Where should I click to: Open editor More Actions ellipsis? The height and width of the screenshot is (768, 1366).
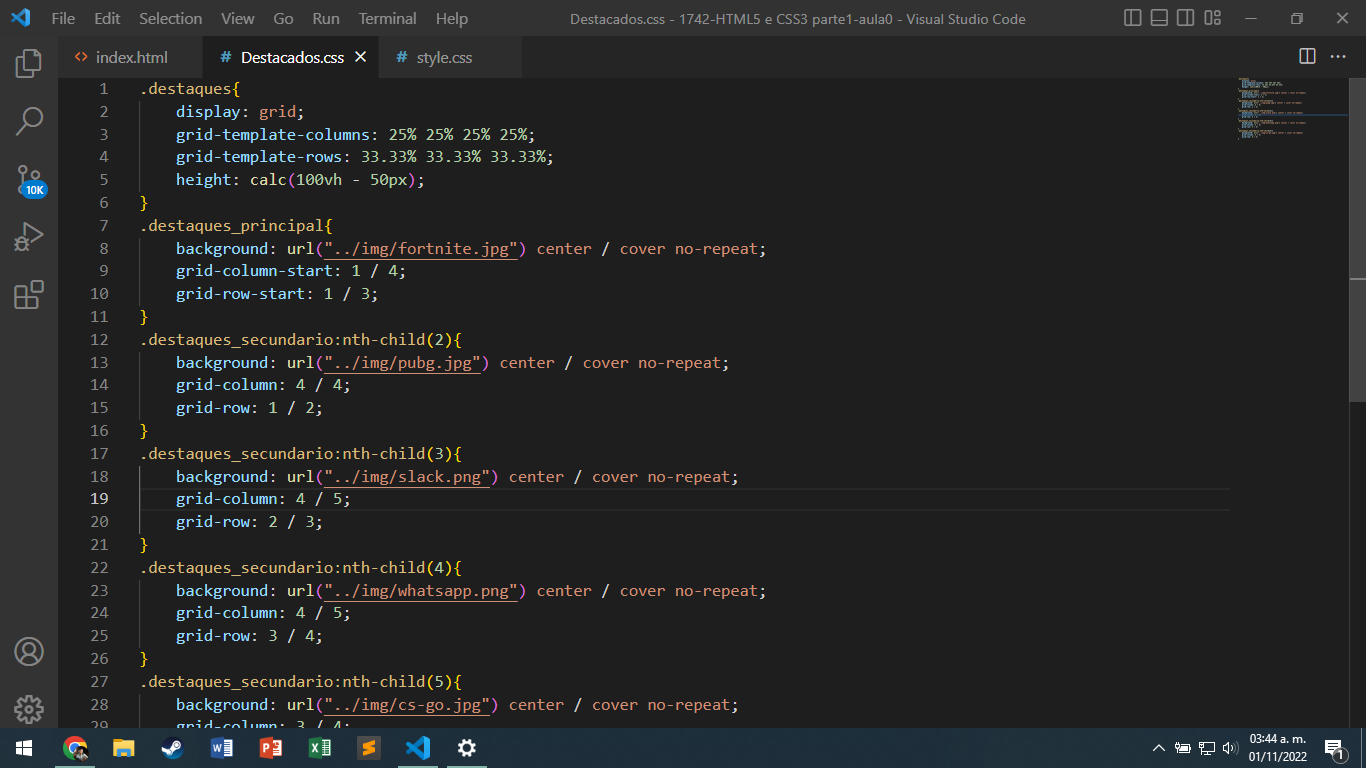(x=1340, y=56)
